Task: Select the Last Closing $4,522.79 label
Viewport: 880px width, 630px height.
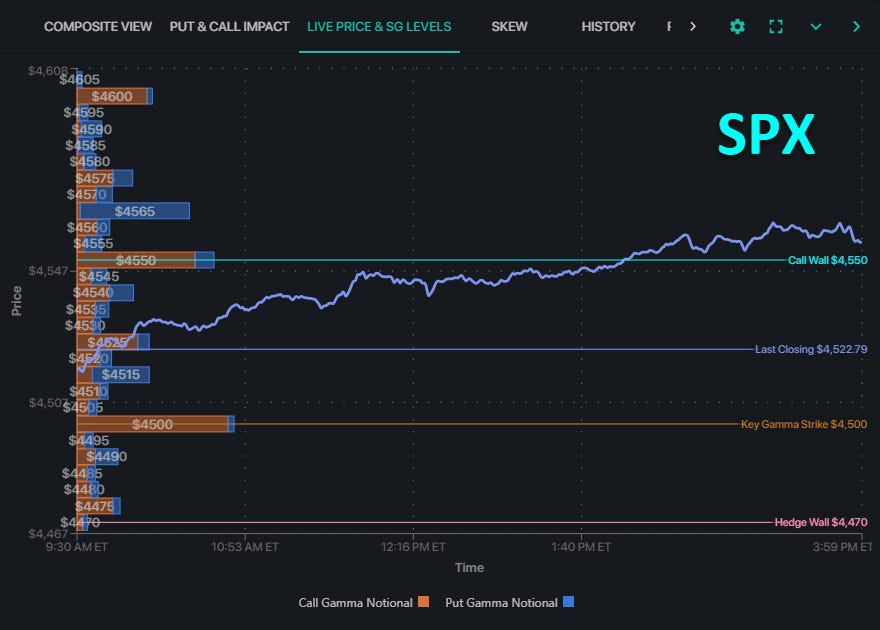Action: click(x=810, y=349)
